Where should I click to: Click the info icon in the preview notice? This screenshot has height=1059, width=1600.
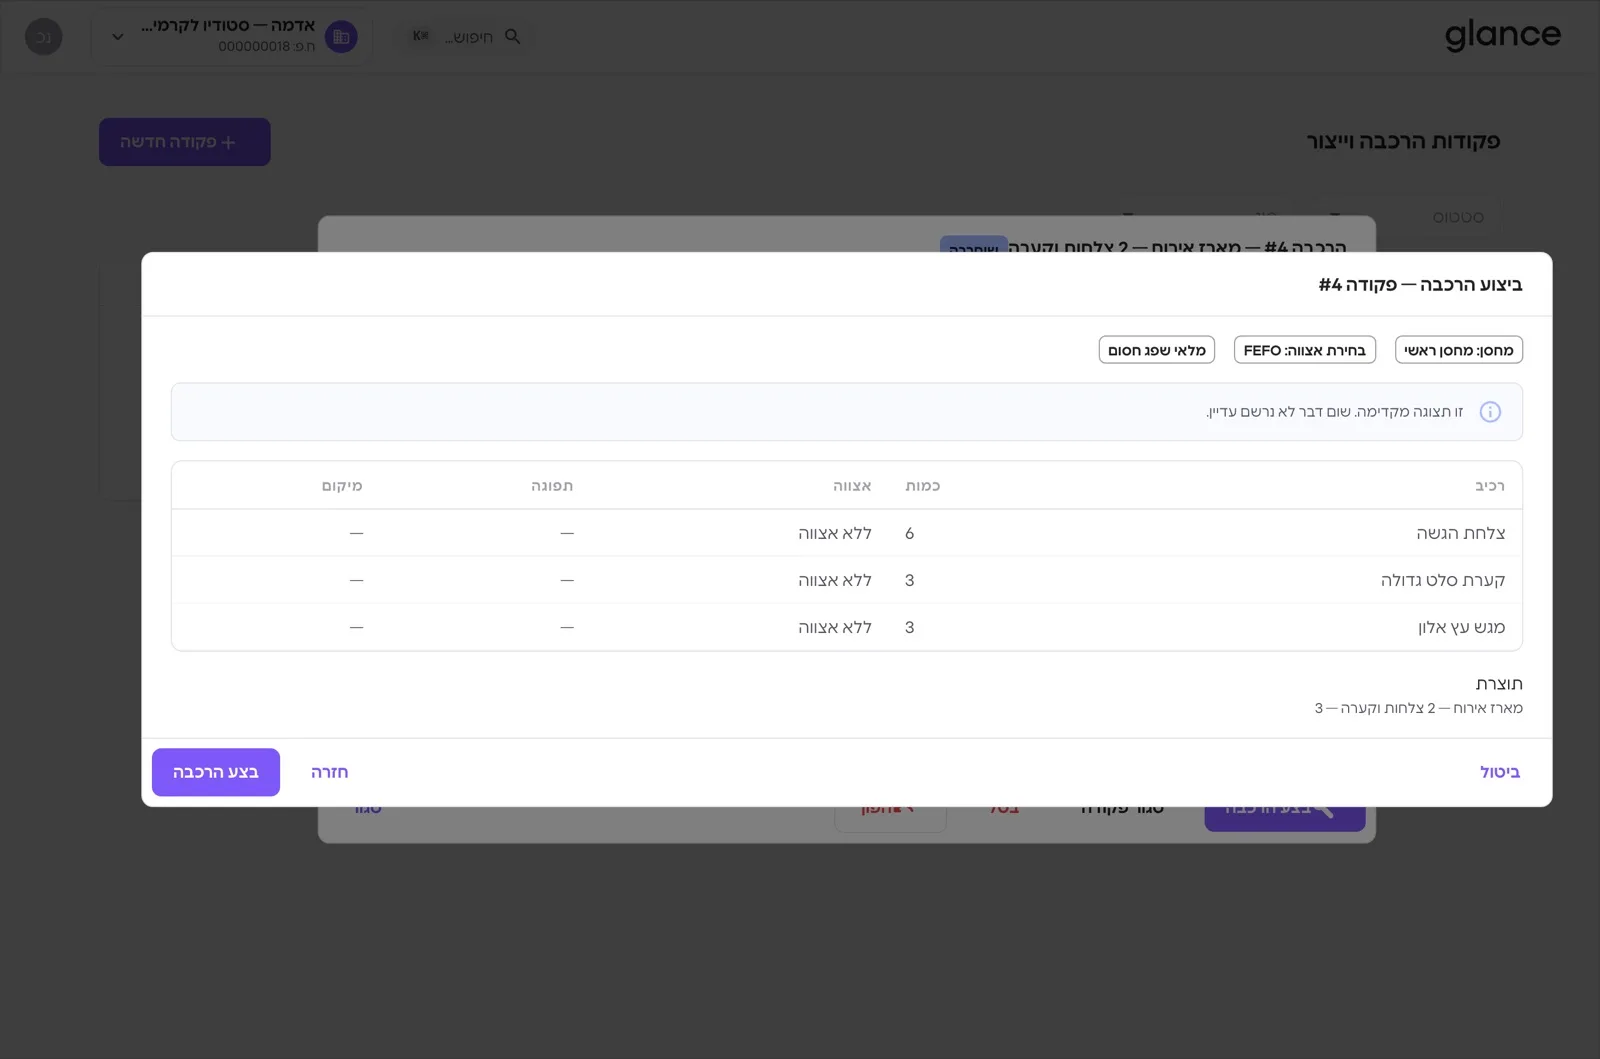coord(1490,412)
